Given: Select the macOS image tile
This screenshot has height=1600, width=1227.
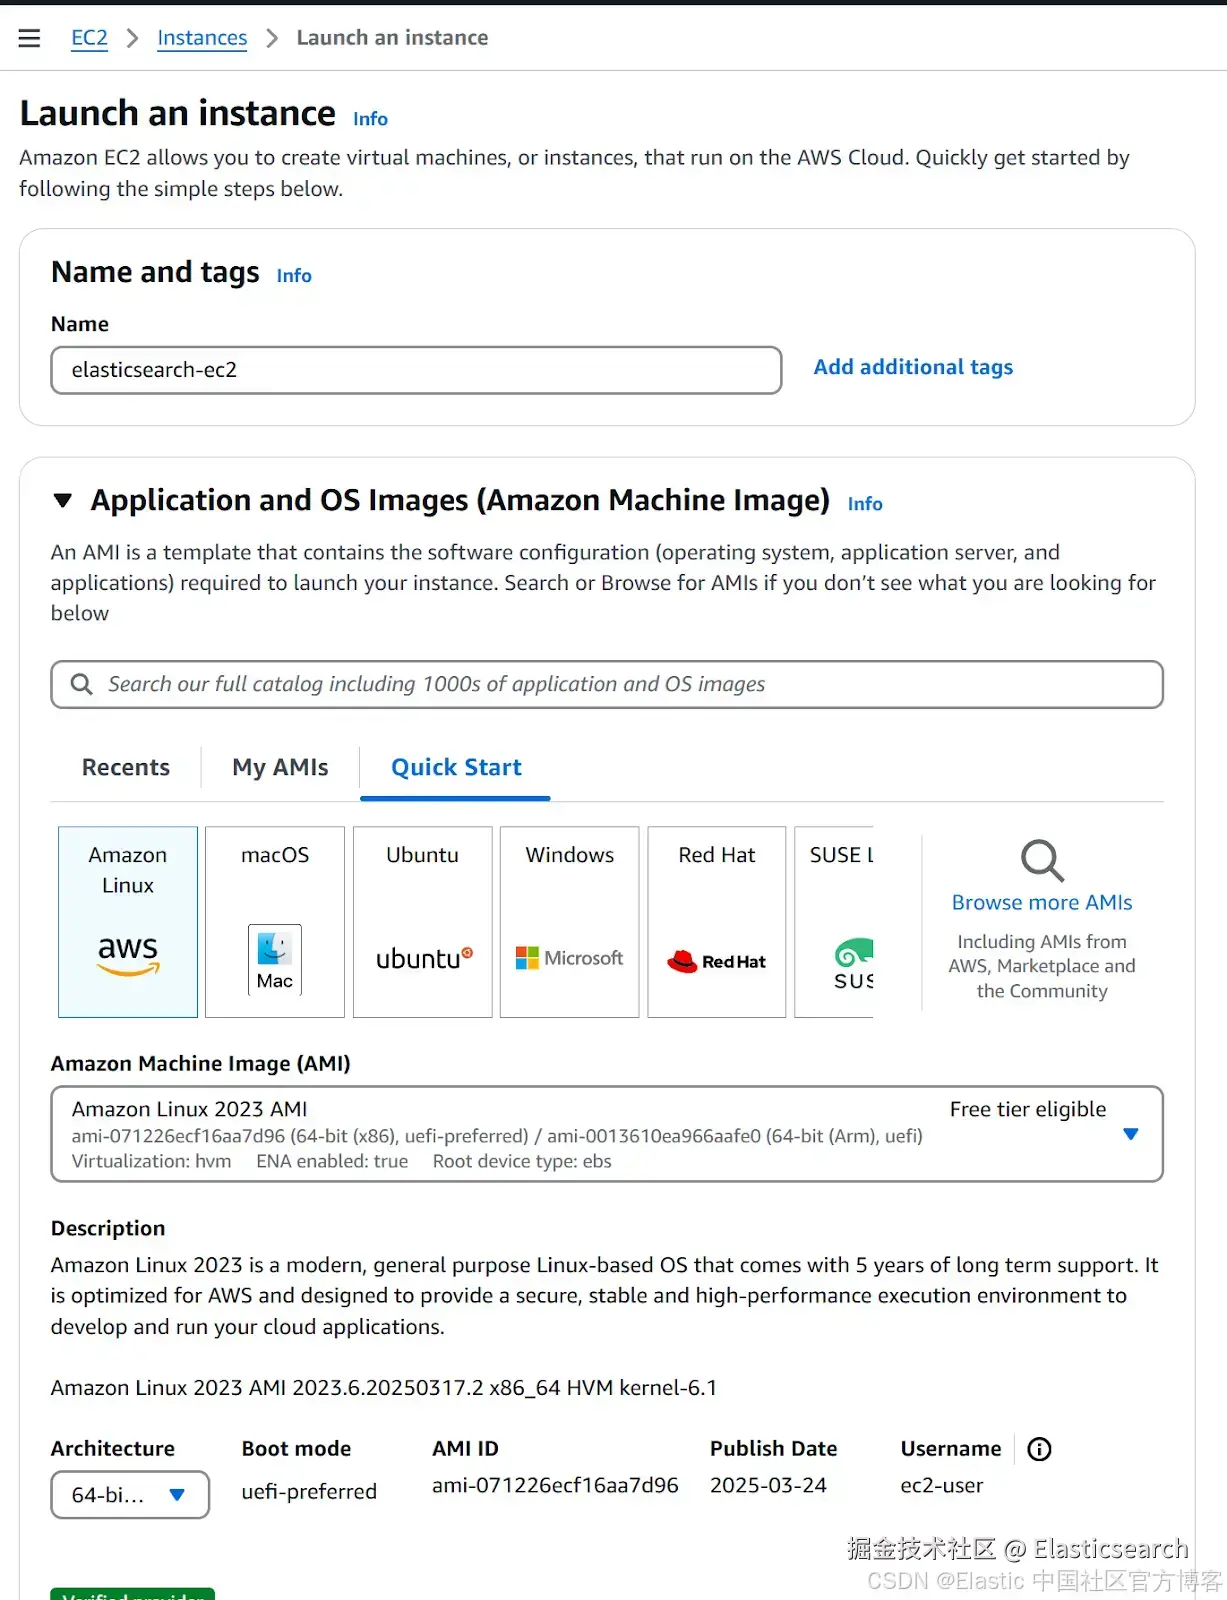Looking at the screenshot, I should pos(275,921).
